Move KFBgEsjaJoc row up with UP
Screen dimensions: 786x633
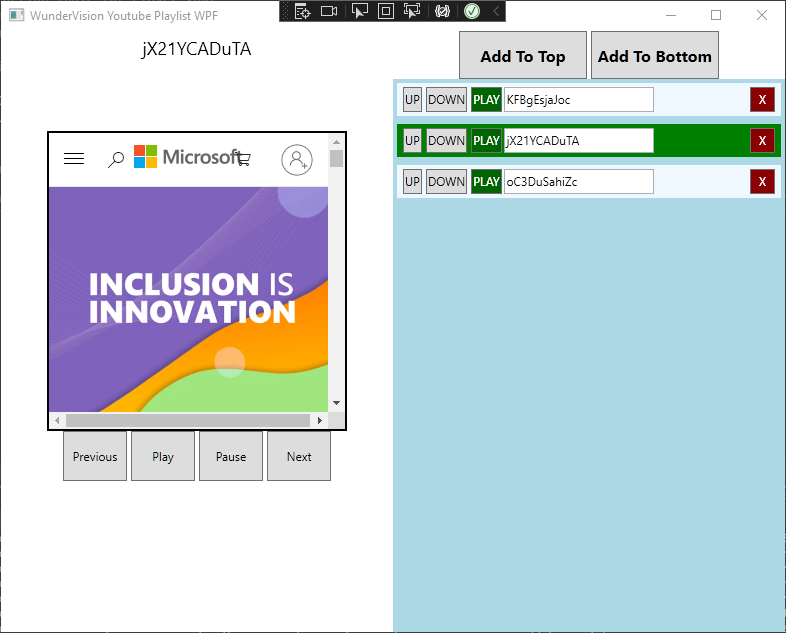point(412,100)
